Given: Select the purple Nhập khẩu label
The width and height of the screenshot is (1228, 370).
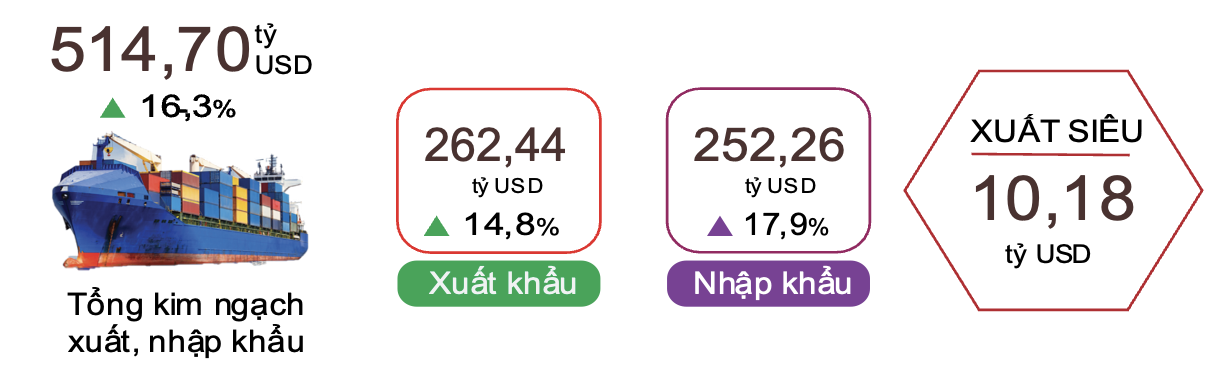Looking at the screenshot, I should pos(768,283).
